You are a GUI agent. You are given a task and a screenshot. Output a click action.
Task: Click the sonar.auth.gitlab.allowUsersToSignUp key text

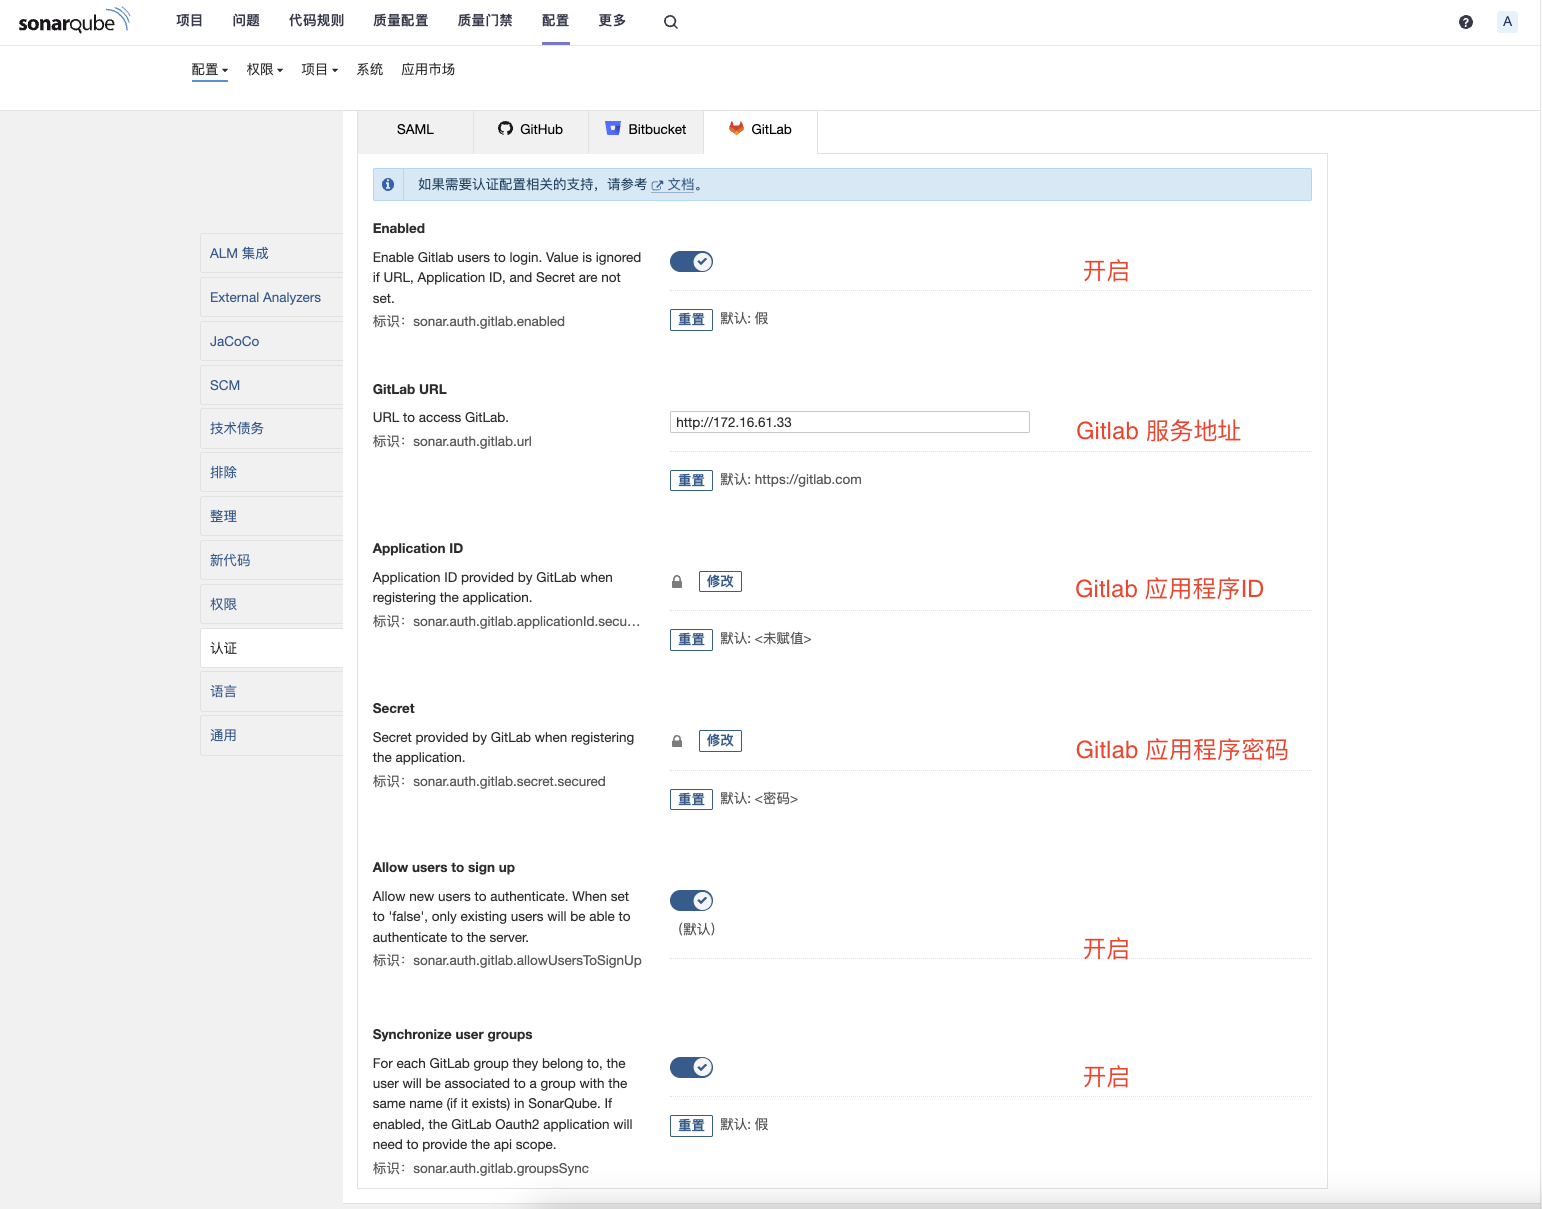[527, 961]
